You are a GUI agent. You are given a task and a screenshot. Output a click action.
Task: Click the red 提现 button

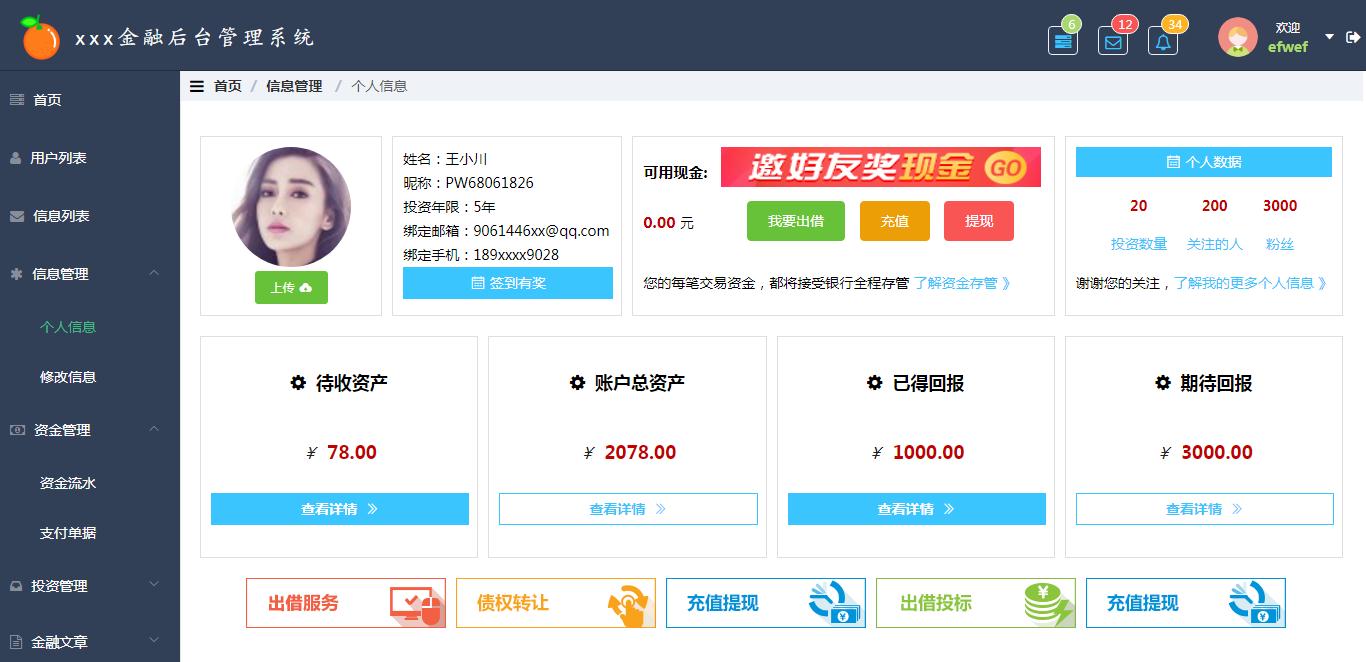(979, 221)
